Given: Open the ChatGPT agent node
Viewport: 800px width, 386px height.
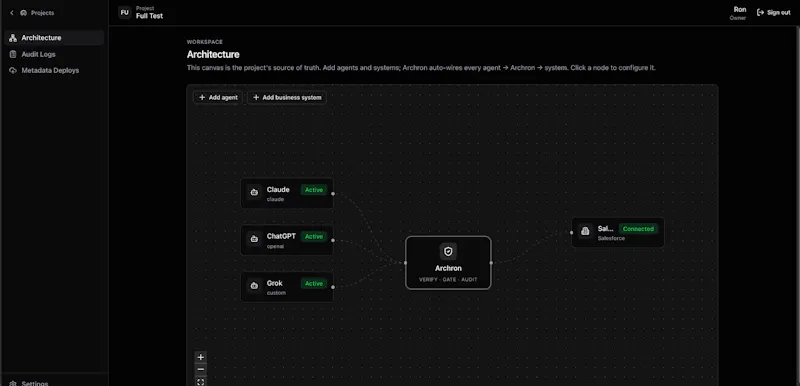Looking at the screenshot, I should click(287, 240).
